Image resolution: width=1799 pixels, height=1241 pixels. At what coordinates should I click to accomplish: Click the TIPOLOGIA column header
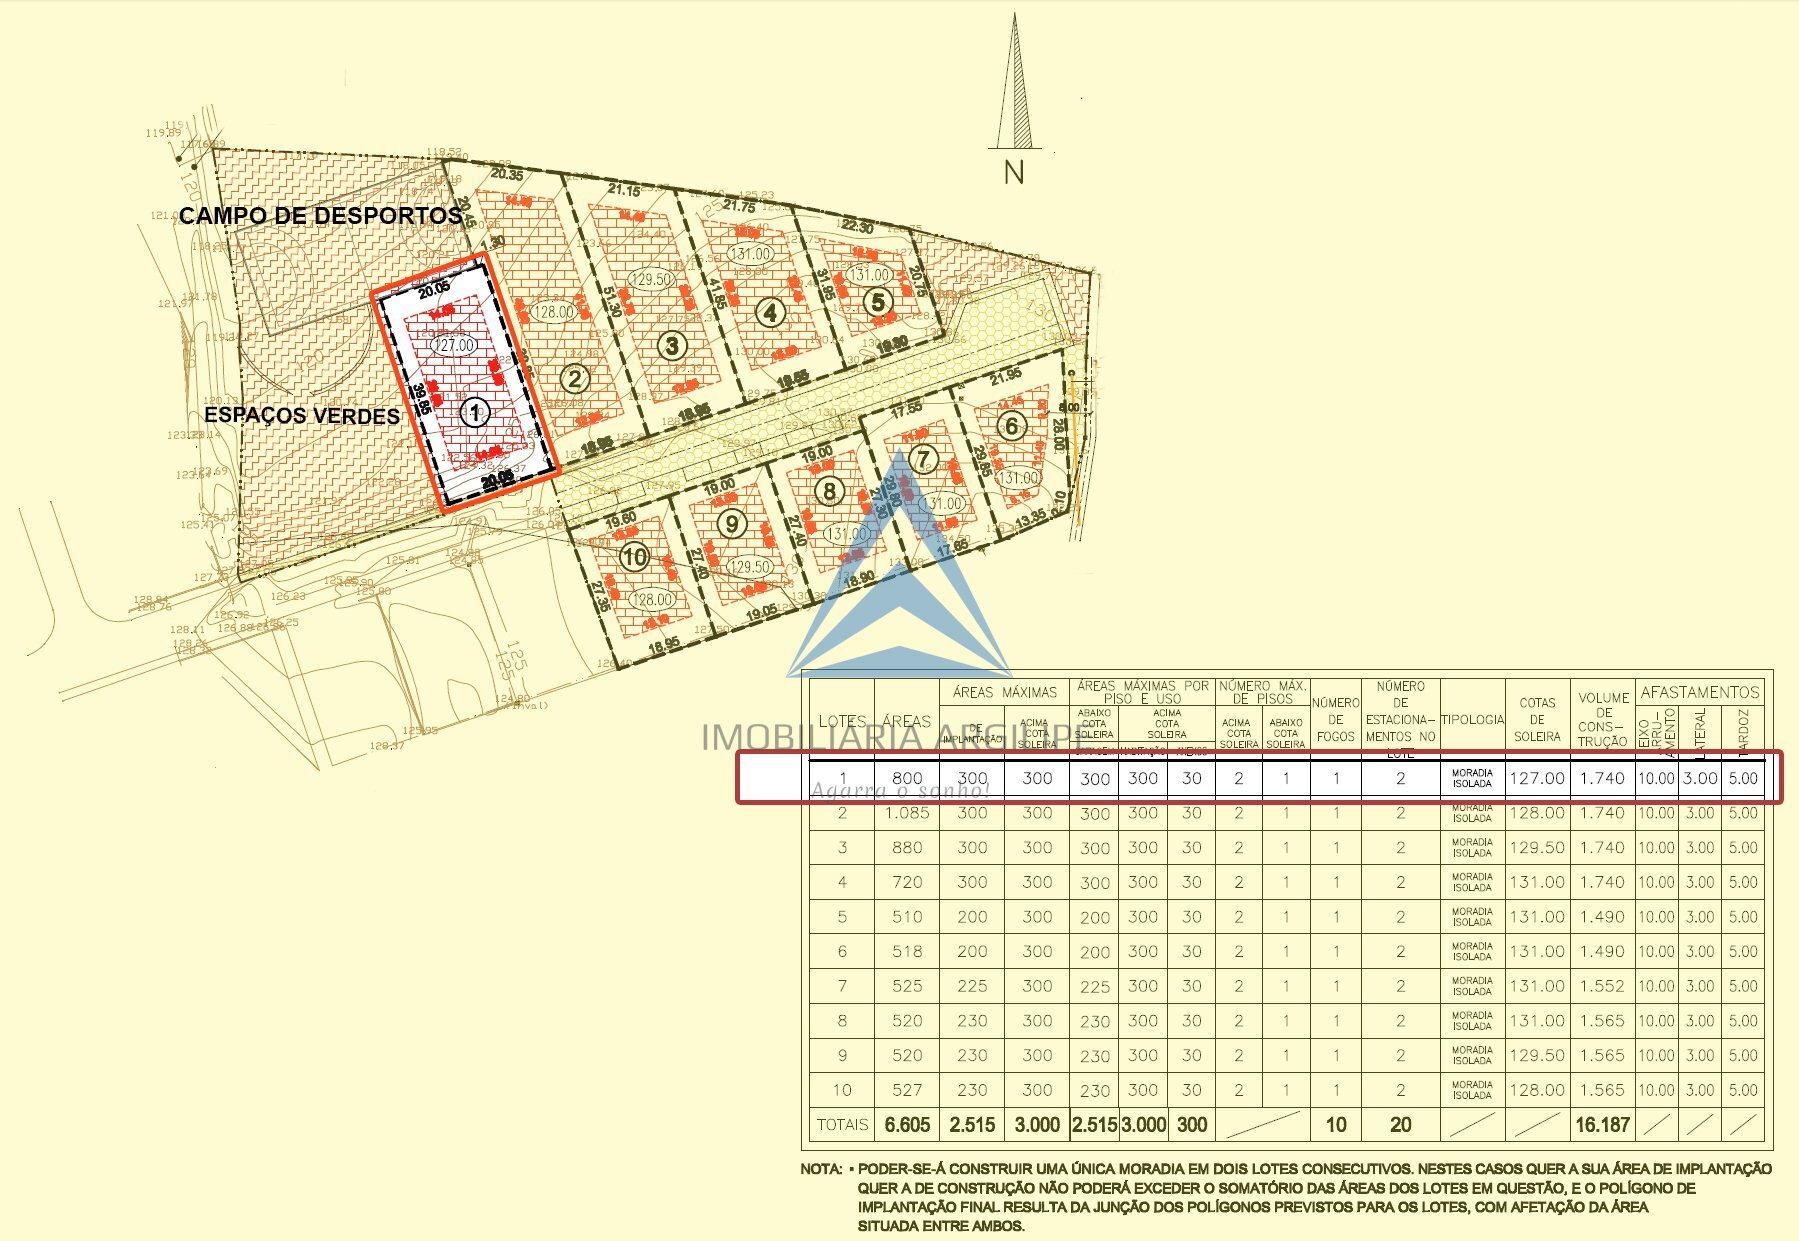click(1472, 719)
